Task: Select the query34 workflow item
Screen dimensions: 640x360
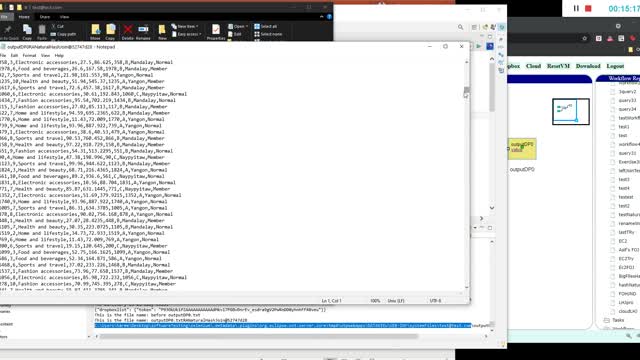Action: (627, 109)
